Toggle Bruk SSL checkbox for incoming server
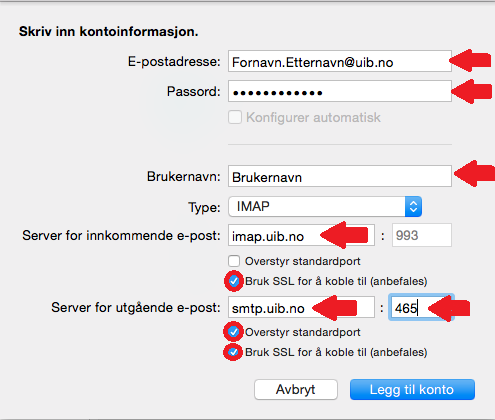 [x=234, y=281]
